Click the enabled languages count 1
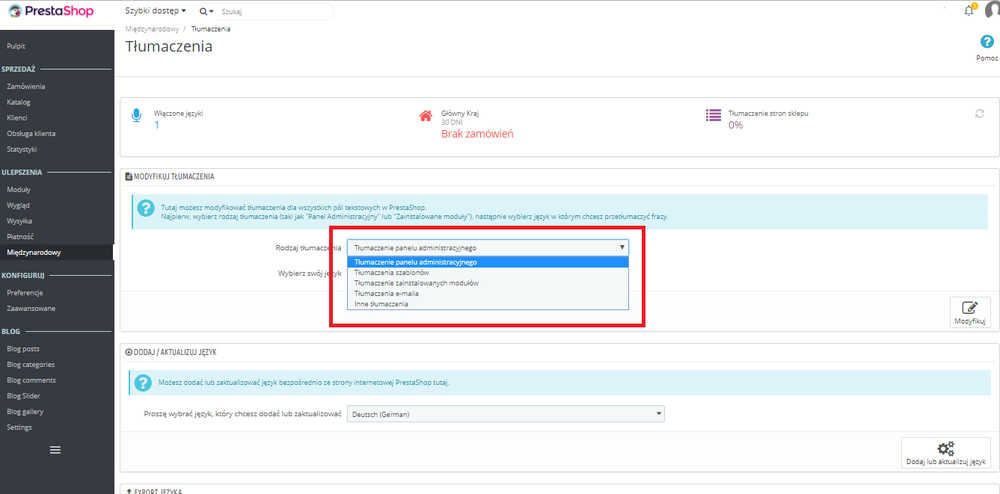This screenshot has height=494, width=1000. (157, 124)
